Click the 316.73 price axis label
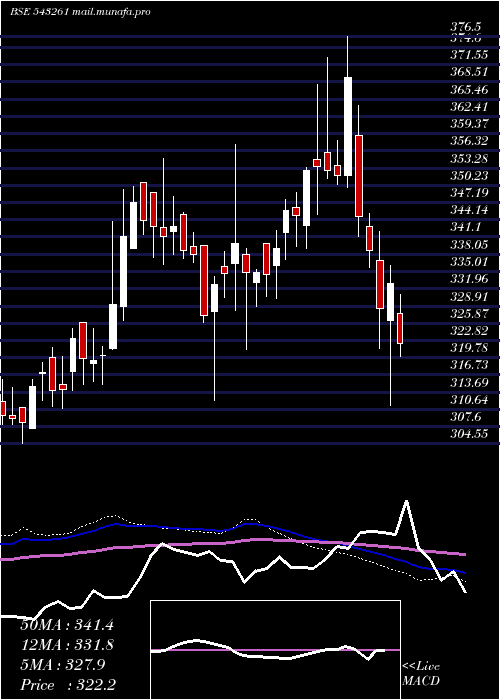The height and width of the screenshot is (700, 500). click(x=469, y=365)
